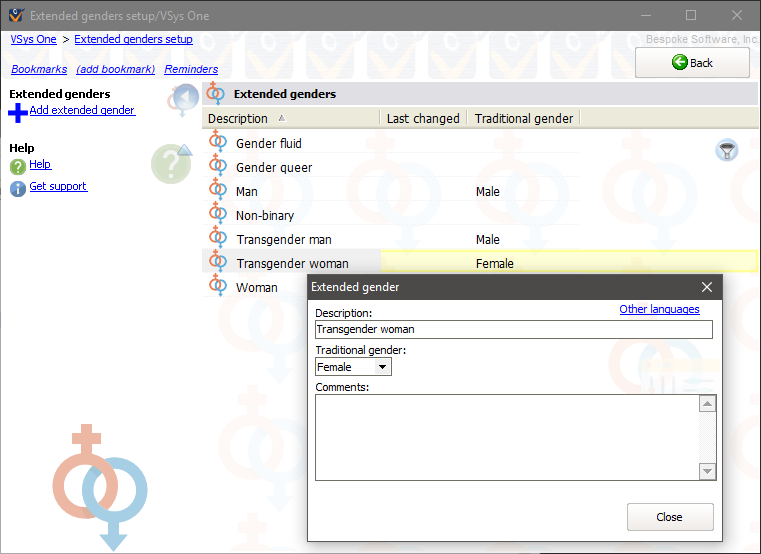Click into the Description text field
761x554 pixels.
[x=513, y=329]
